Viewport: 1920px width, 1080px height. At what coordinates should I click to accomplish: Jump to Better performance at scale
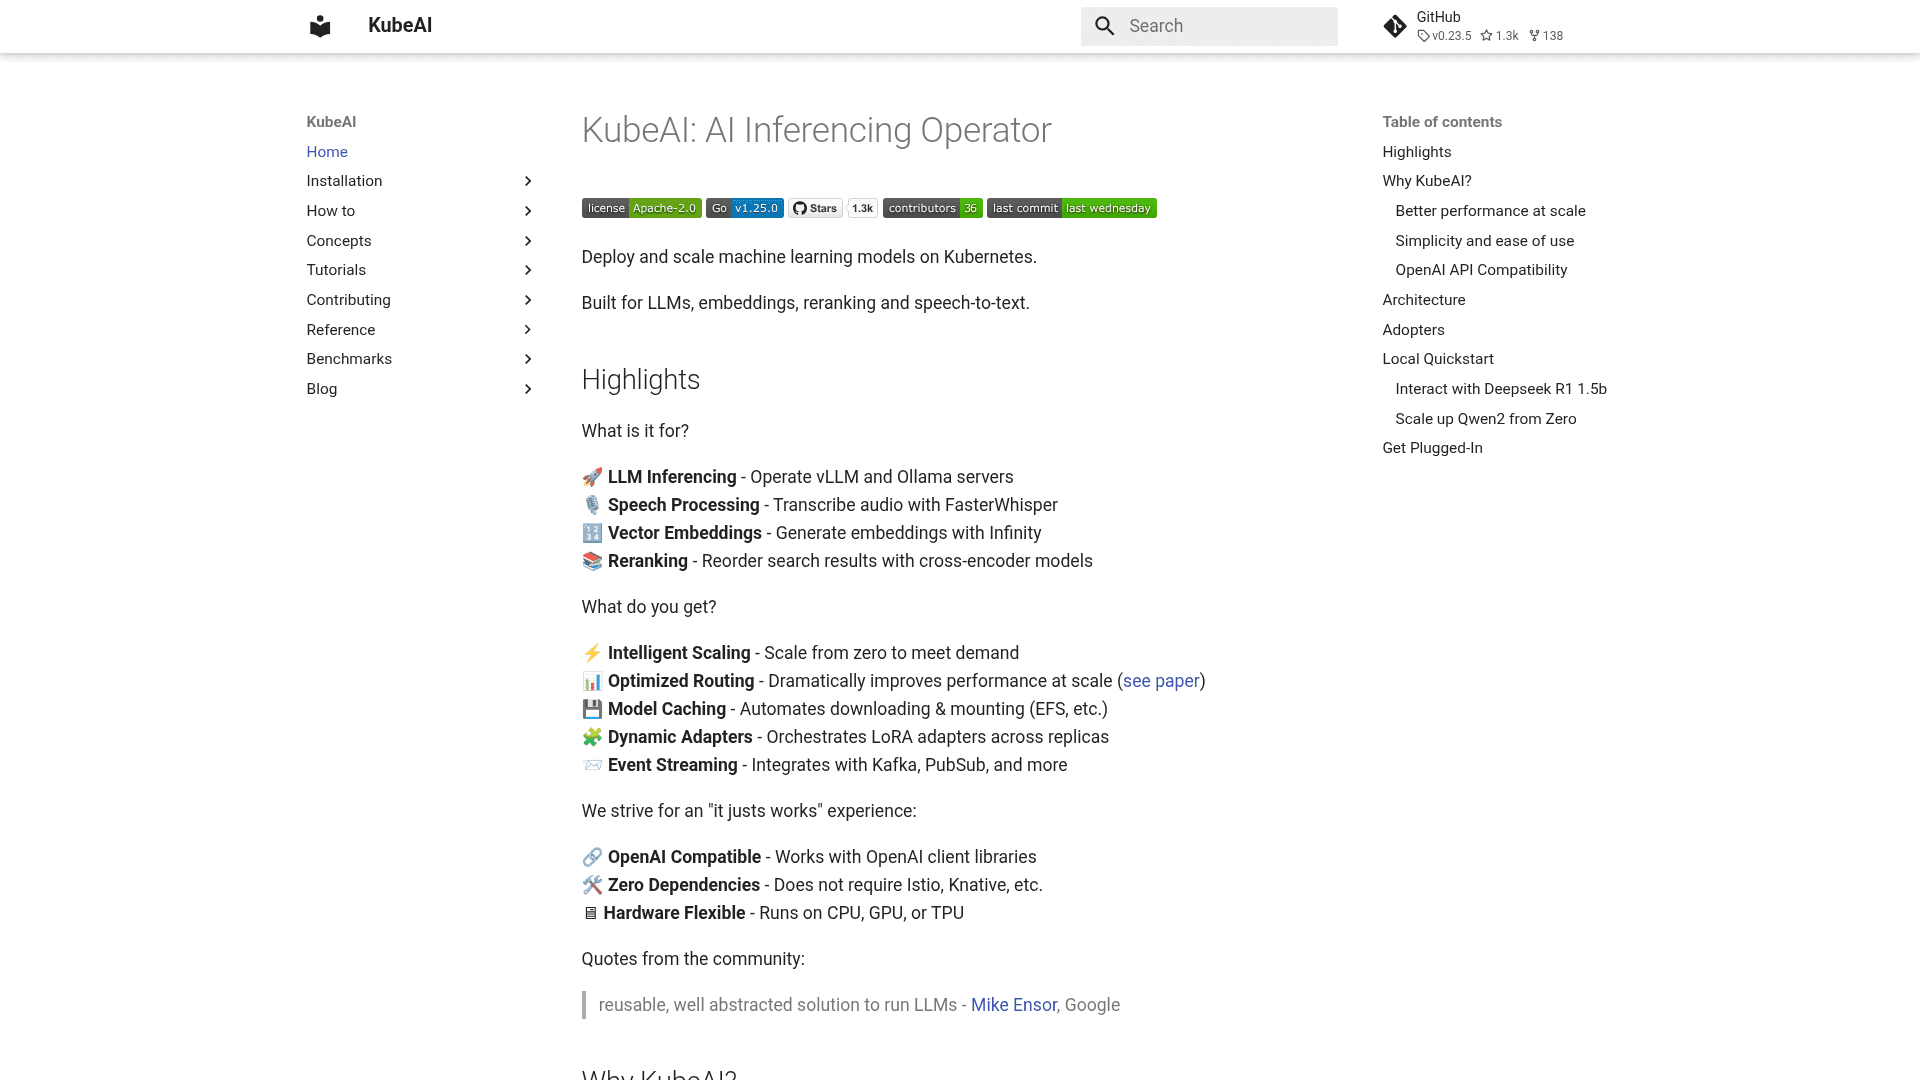click(1490, 211)
